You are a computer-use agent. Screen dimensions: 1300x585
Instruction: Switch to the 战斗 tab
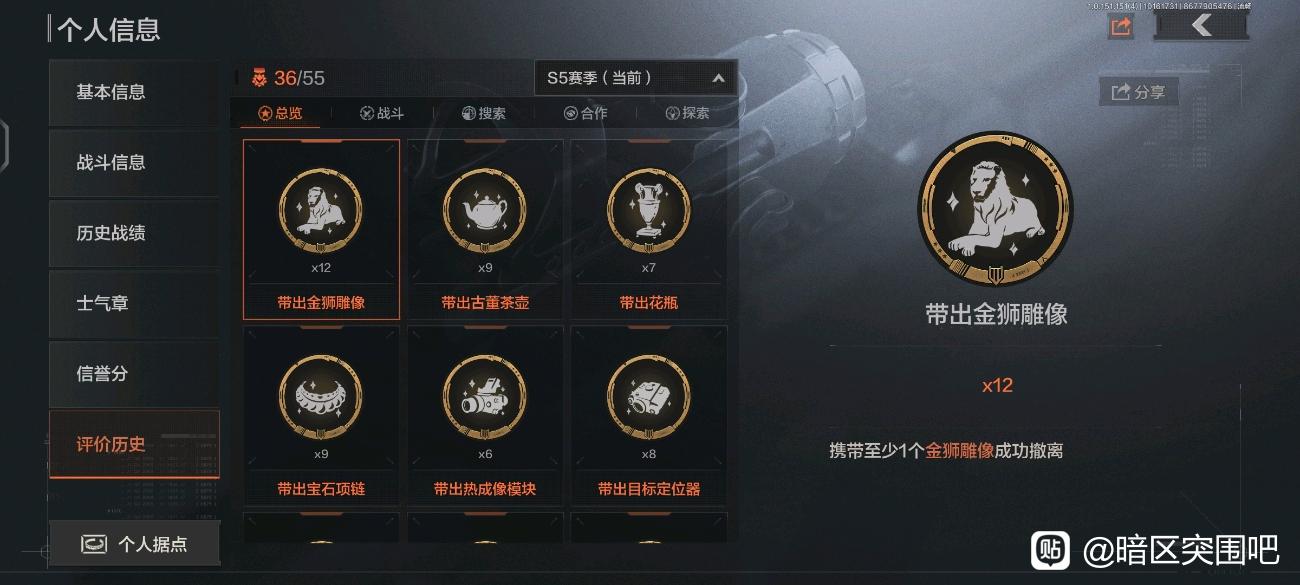[x=382, y=113]
